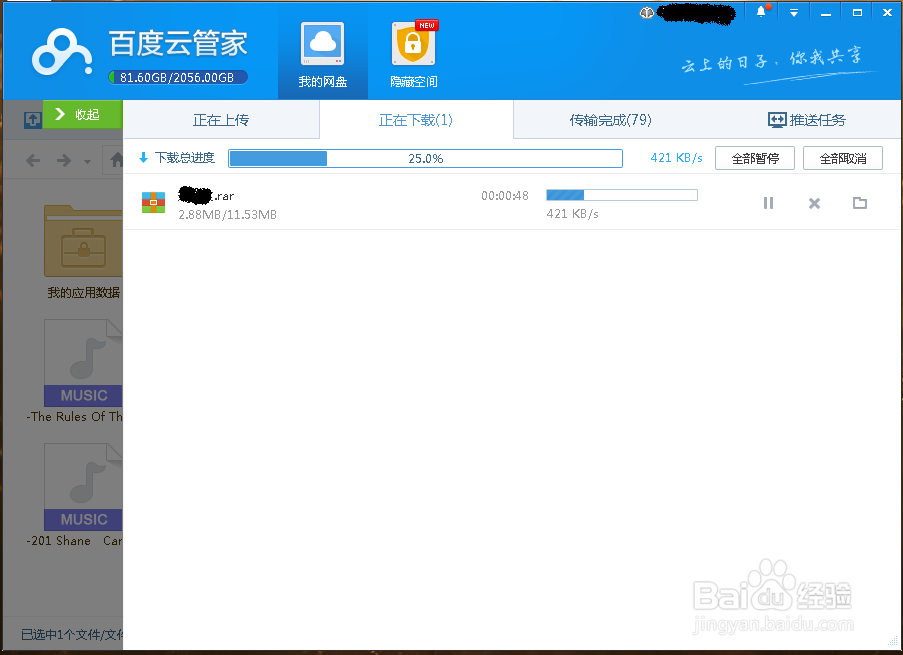
Task: Click the 全部取消 button
Action: coord(843,158)
